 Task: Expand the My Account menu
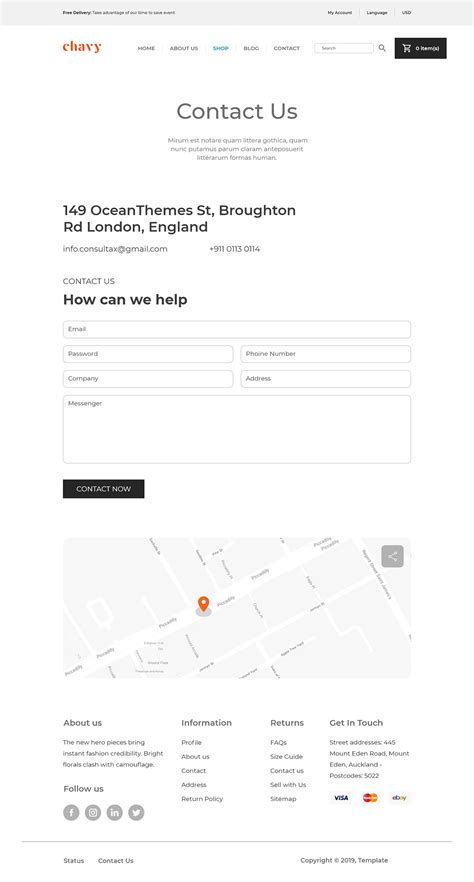click(x=340, y=12)
